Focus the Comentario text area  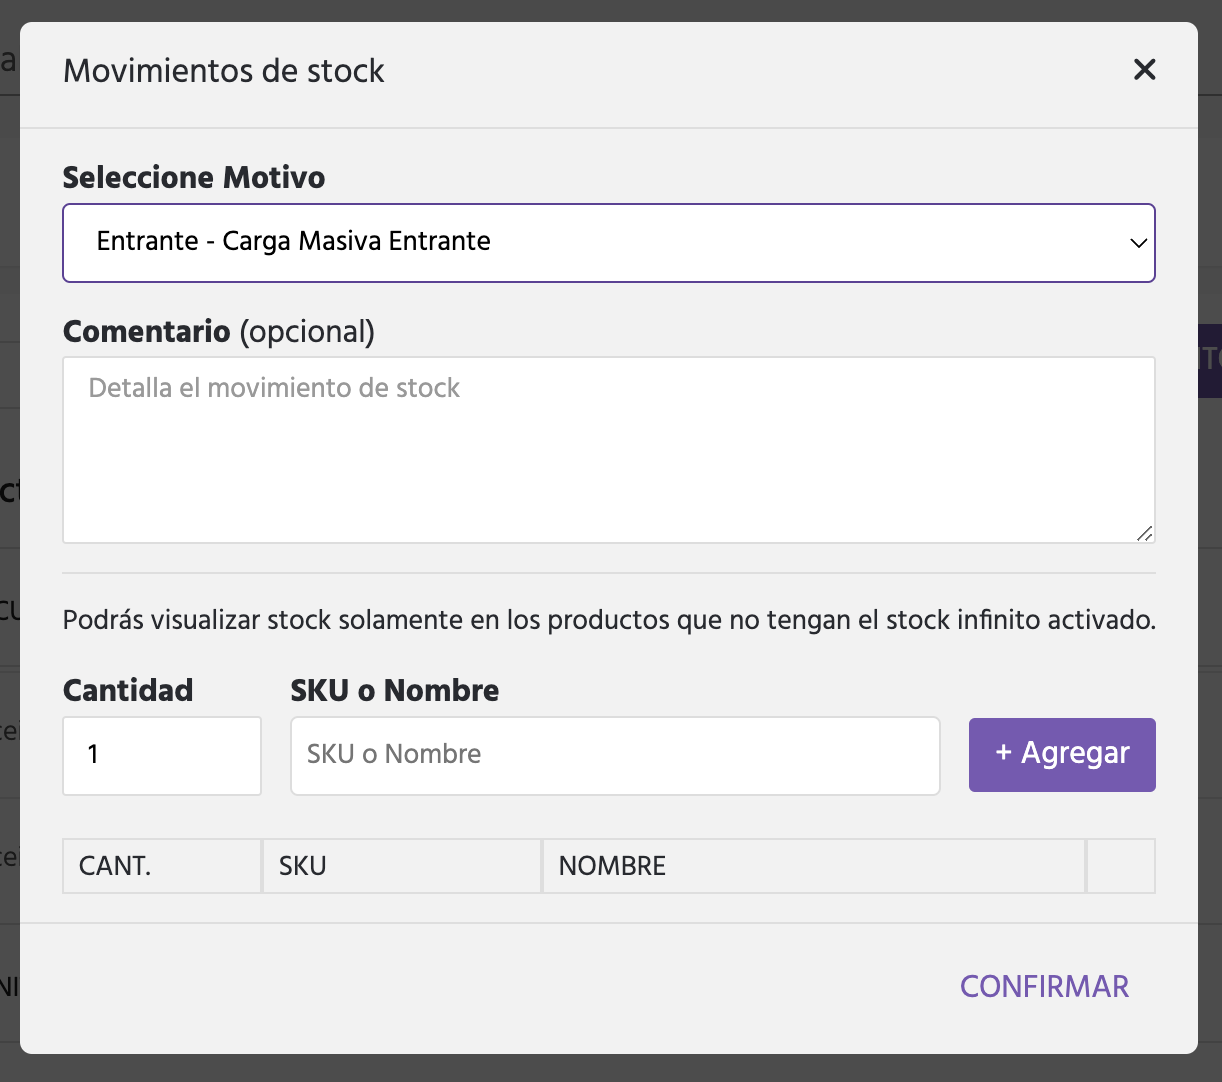[608, 450]
